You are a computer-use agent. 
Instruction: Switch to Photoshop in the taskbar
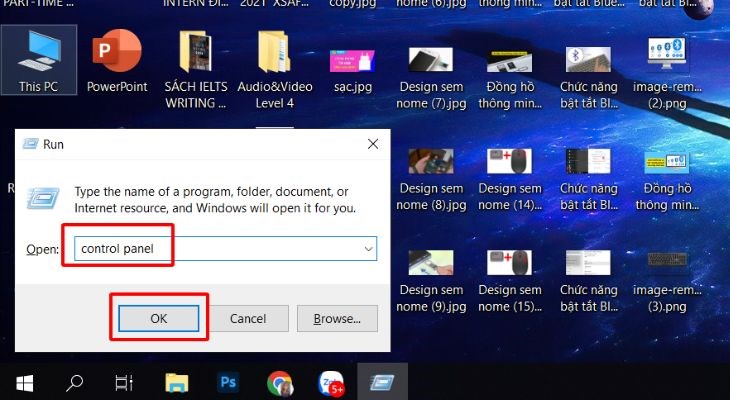(228, 383)
